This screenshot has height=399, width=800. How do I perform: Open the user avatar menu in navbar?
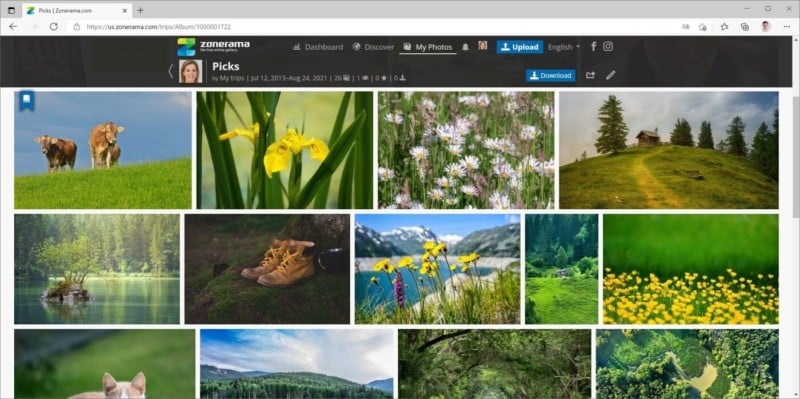tap(483, 46)
